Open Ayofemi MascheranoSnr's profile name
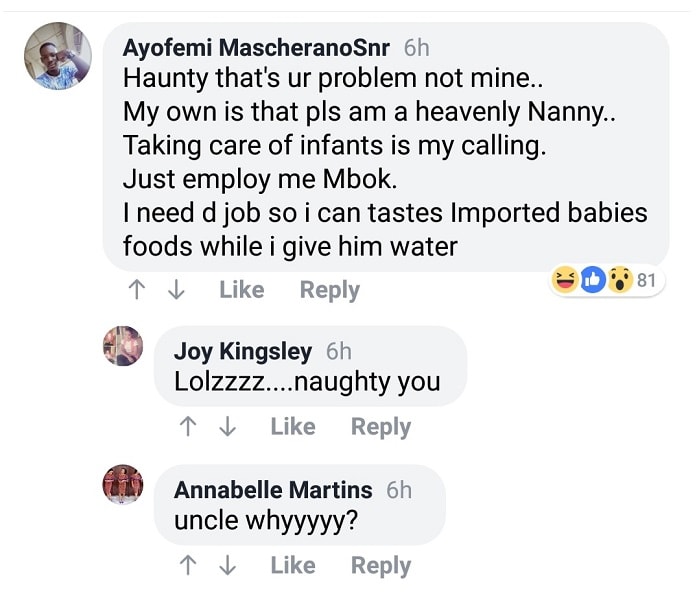The width and height of the screenshot is (697, 600). 257,48
